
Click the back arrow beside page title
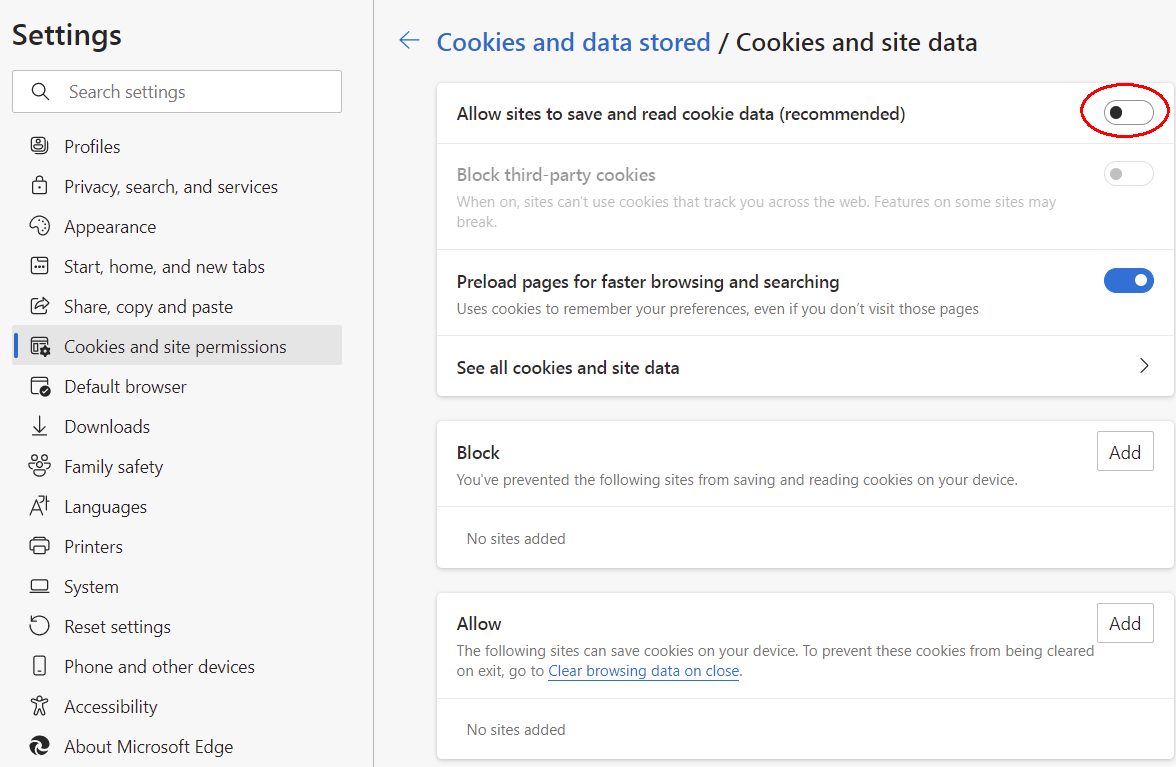(409, 40)
